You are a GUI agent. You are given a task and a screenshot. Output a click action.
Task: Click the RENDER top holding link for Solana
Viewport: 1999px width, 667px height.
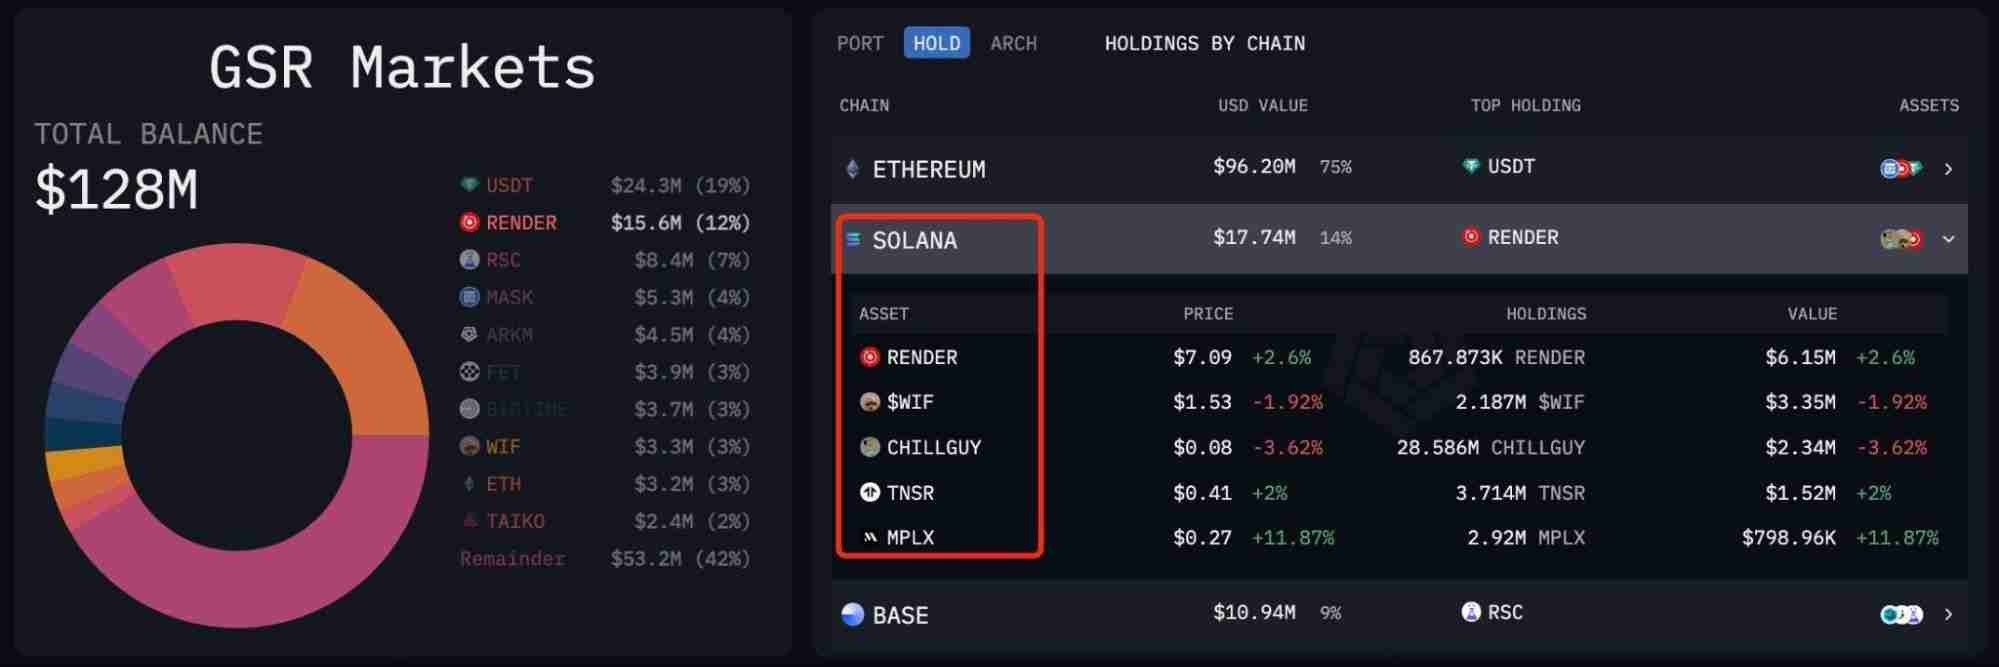point(1522,237)
